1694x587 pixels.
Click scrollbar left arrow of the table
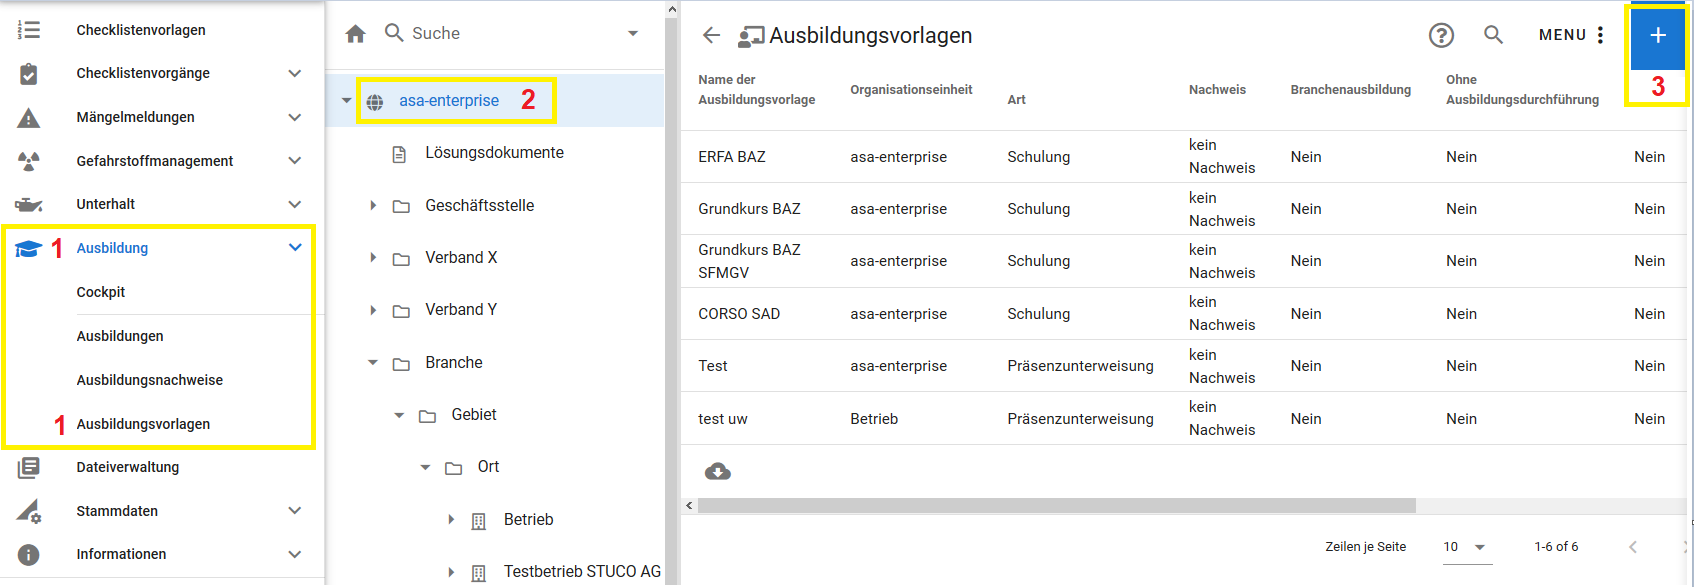coord(689,506)
